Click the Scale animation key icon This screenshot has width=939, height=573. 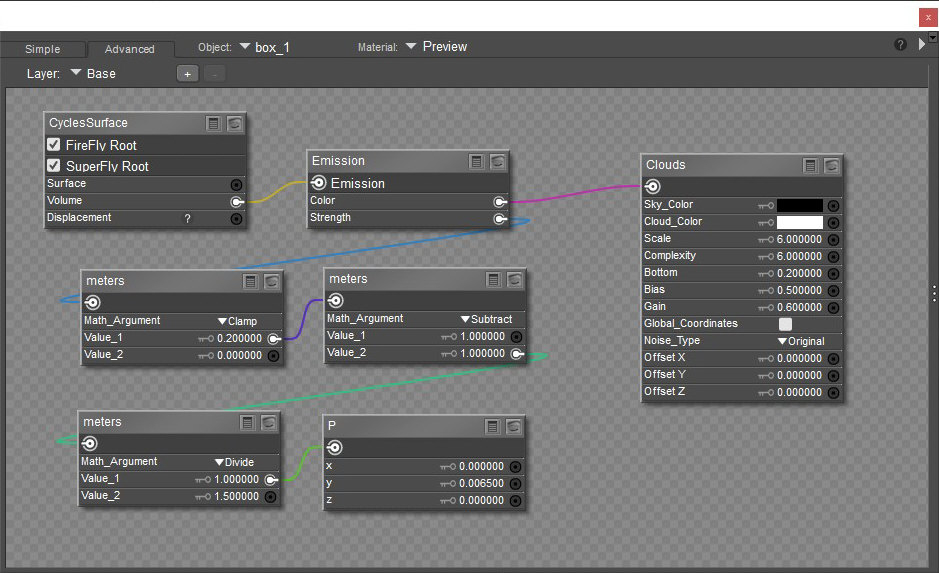click(766, 239)
